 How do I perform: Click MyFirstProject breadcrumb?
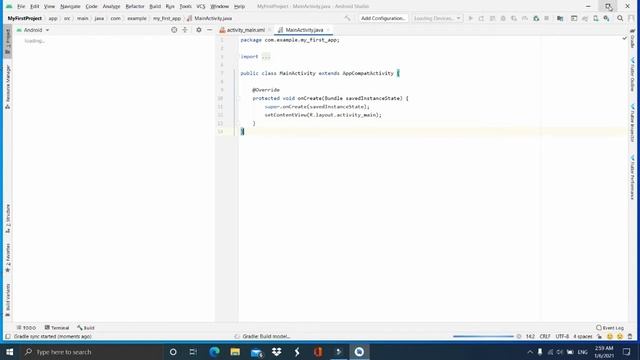point(24,18)
